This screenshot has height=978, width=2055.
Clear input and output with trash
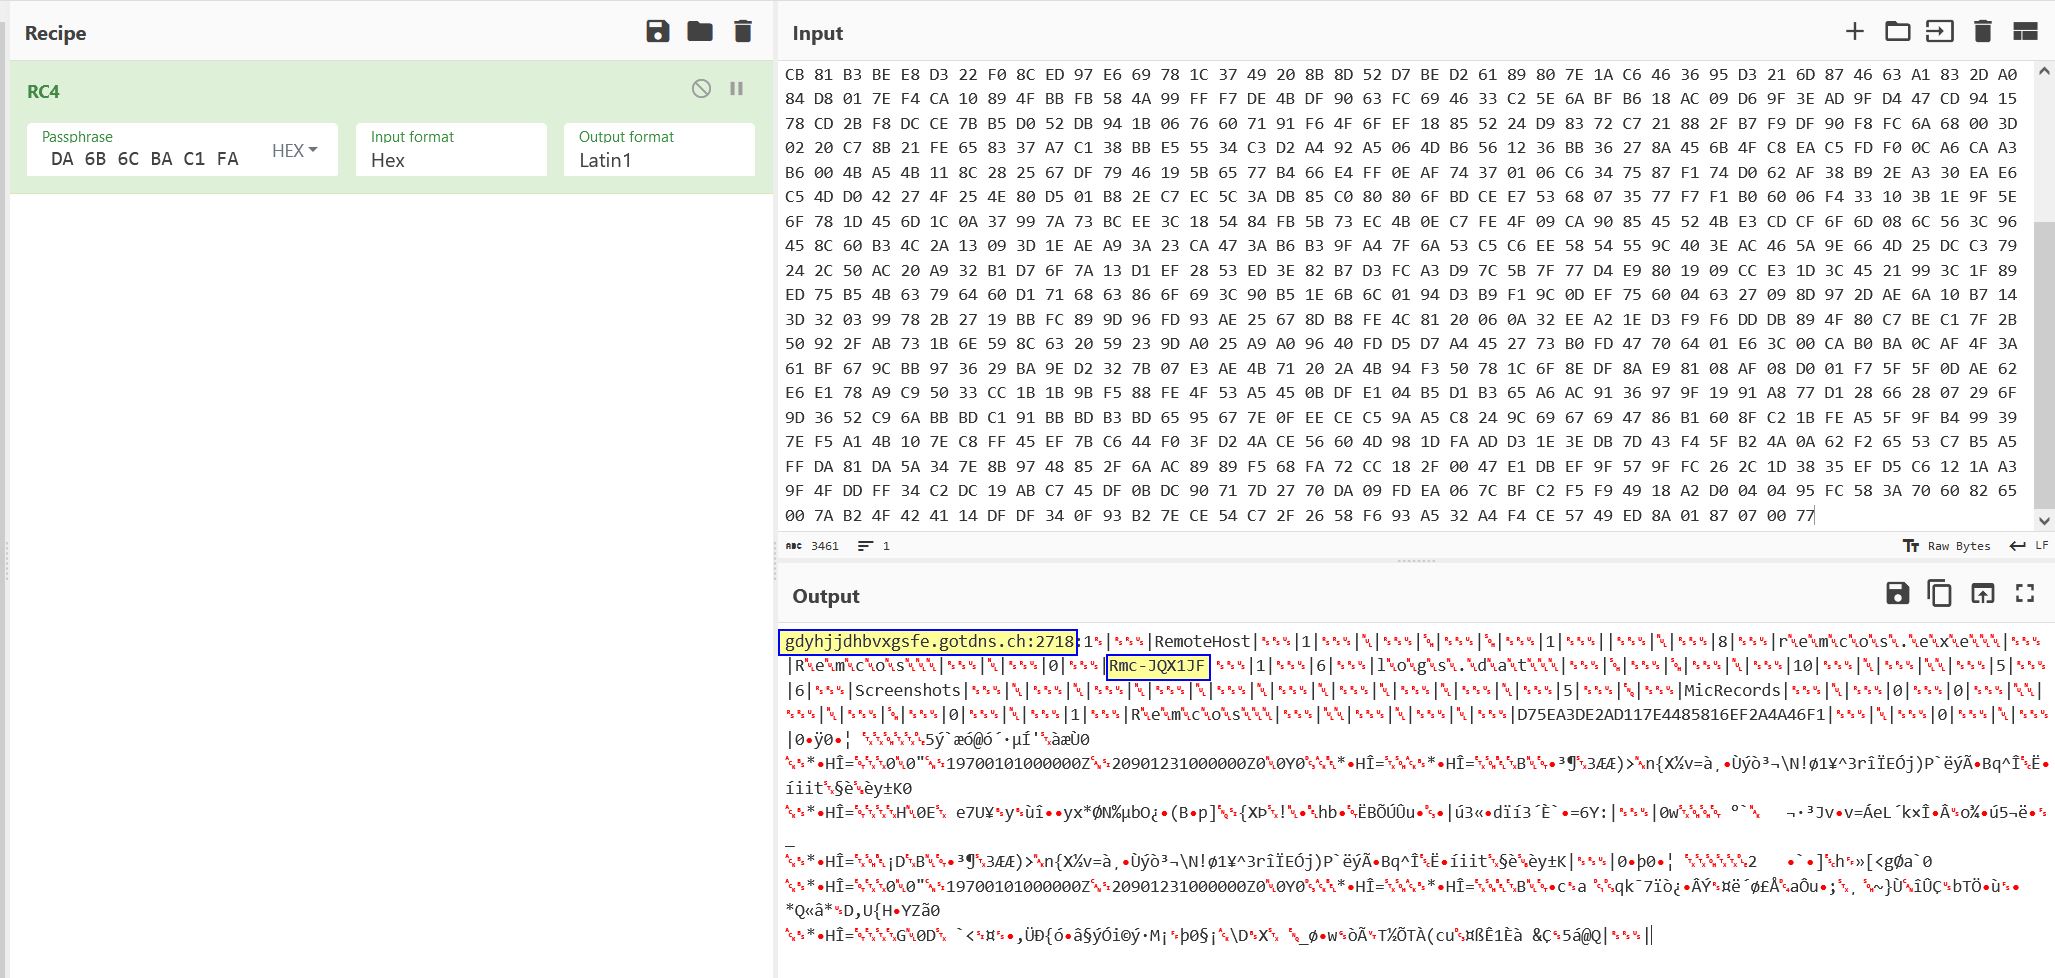tap(1983, 31)
